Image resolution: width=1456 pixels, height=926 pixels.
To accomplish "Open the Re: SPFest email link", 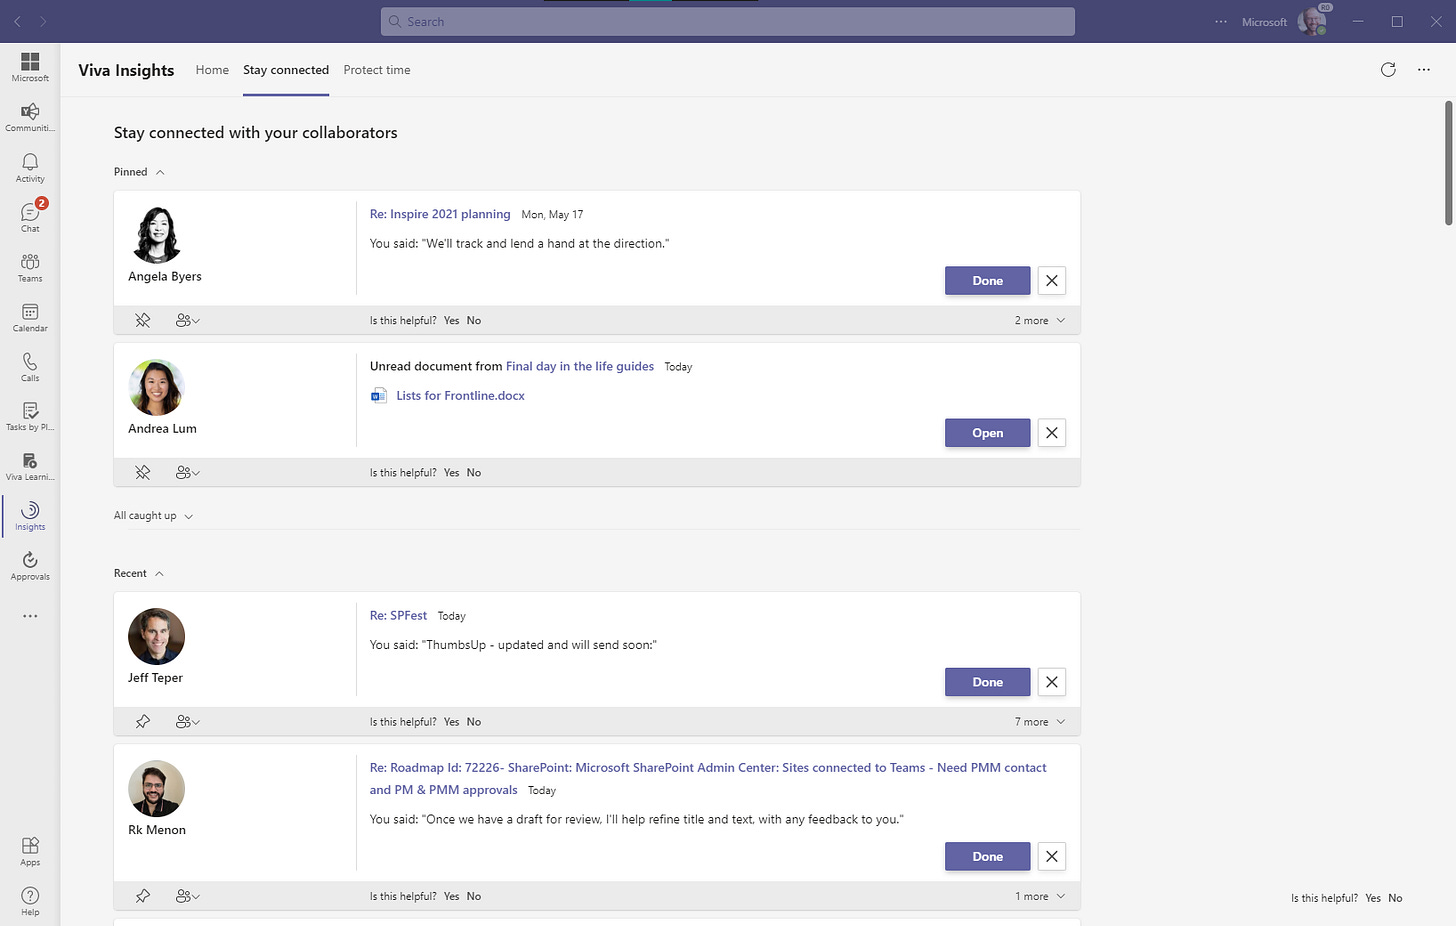I will [398, 615].
